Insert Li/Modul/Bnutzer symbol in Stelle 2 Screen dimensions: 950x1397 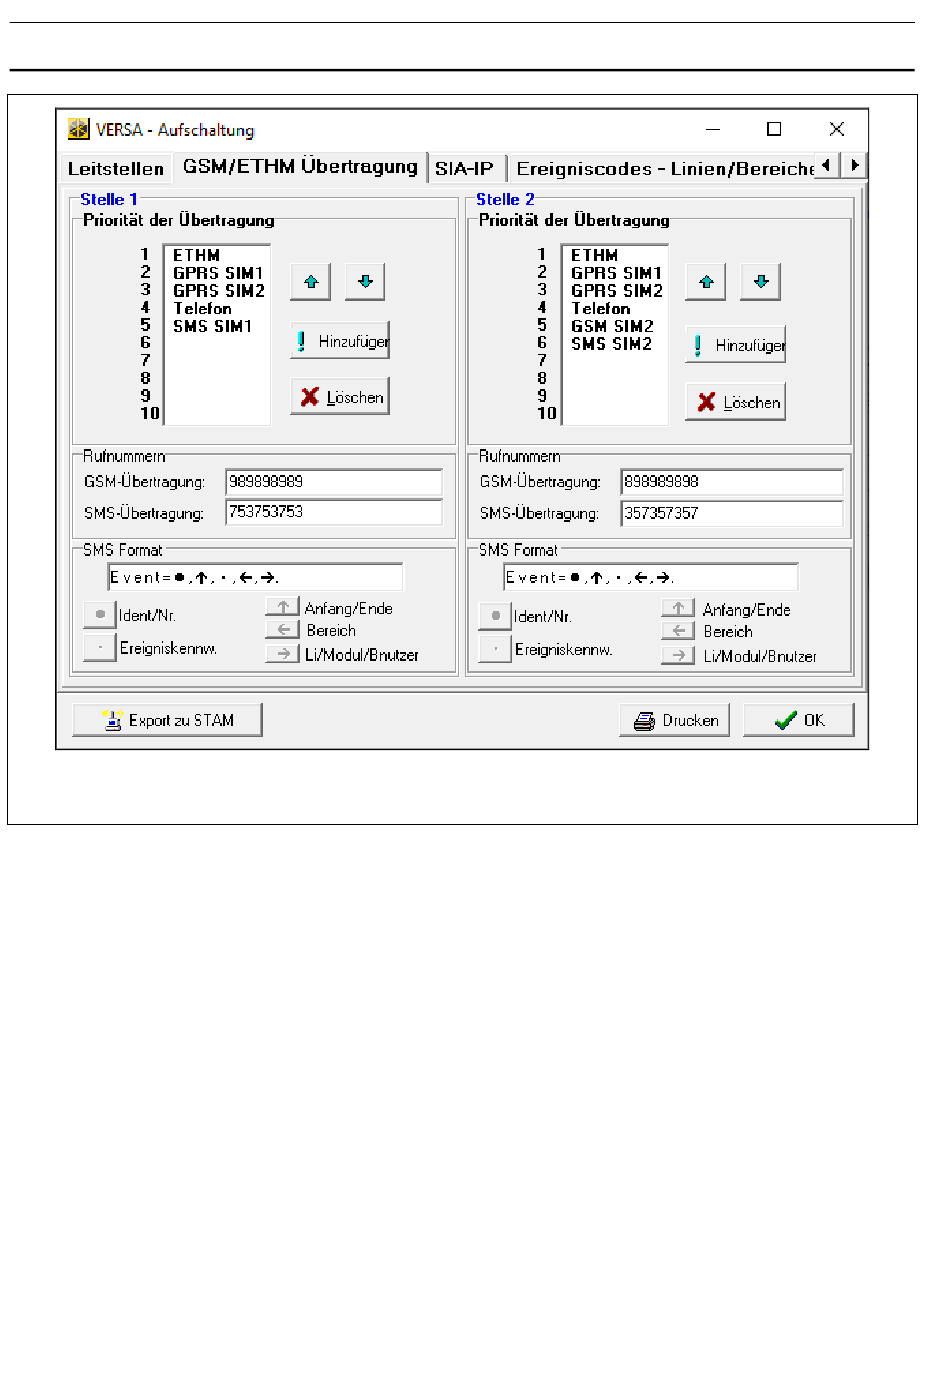click(x=678, y=656)
